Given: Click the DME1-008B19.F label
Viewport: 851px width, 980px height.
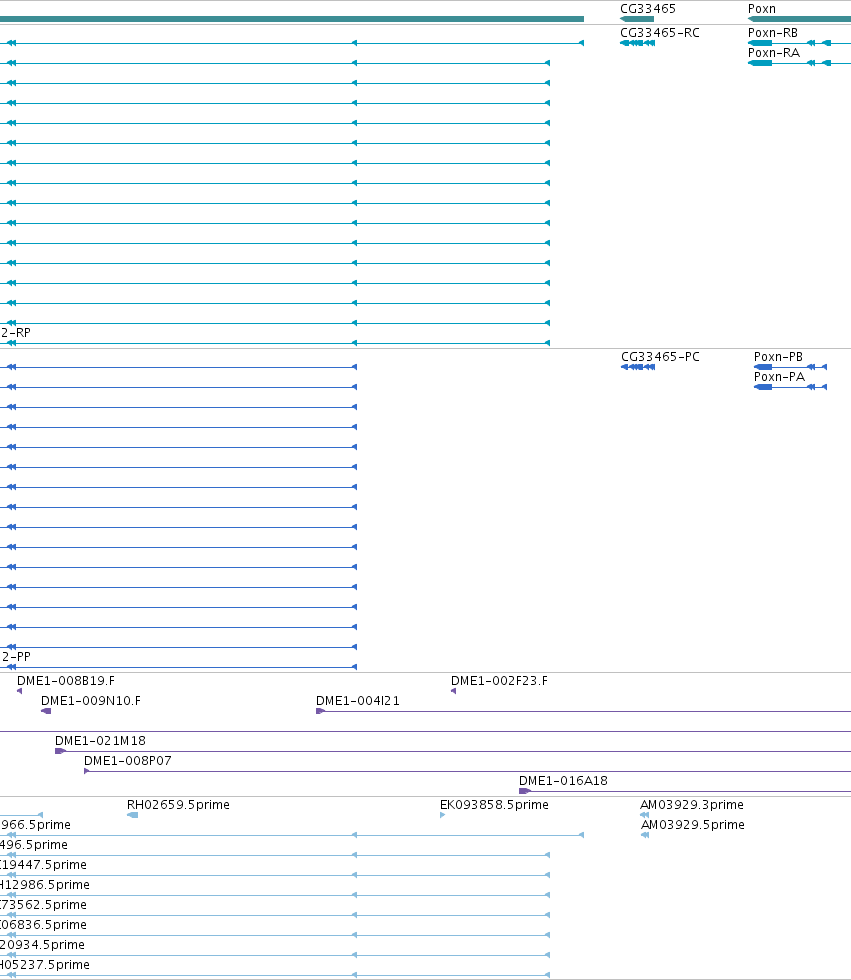Looking at the screenshot, I should pyautogui.click(x=66, y=680).
